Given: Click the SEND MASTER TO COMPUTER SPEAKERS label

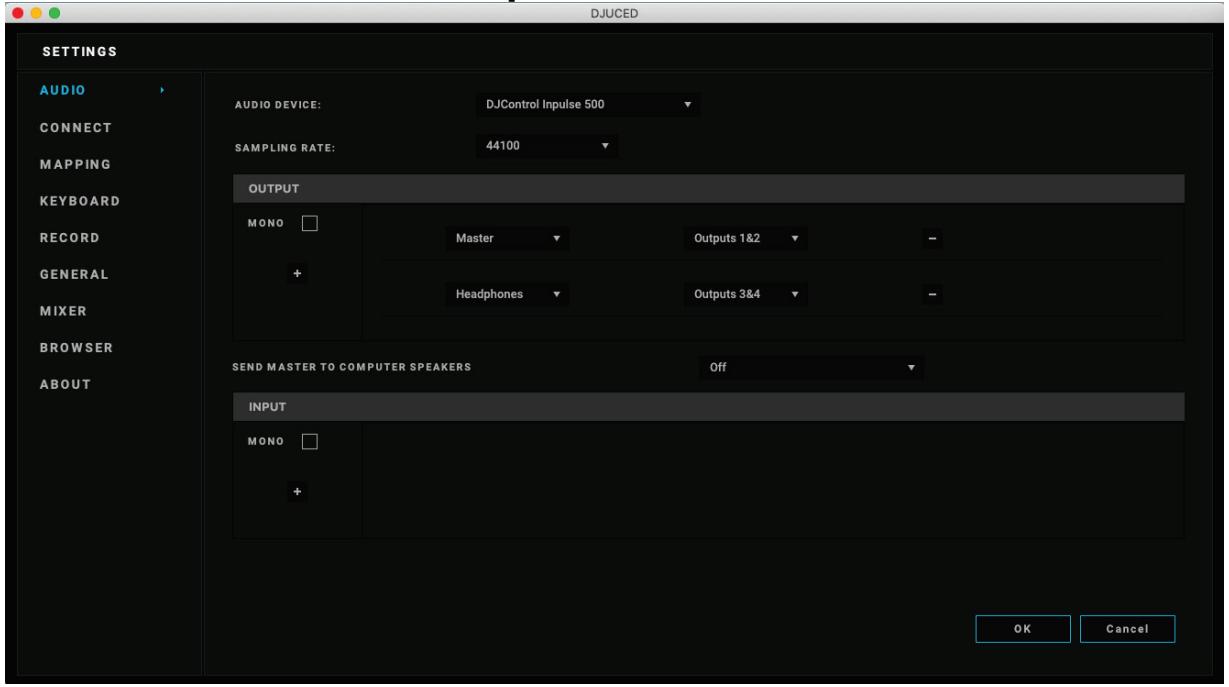Looking at the screenshot, I should [352, 366].
